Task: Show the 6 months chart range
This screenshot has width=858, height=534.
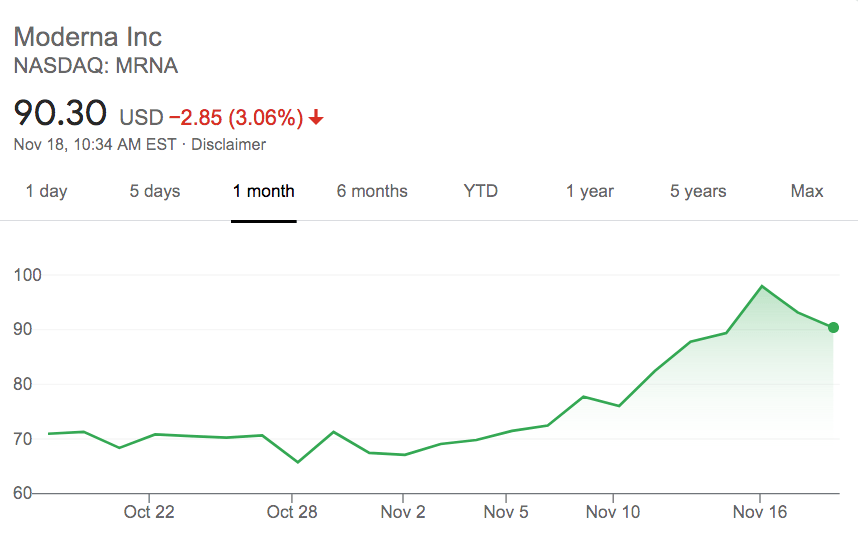Action: (x=372, y=191)
